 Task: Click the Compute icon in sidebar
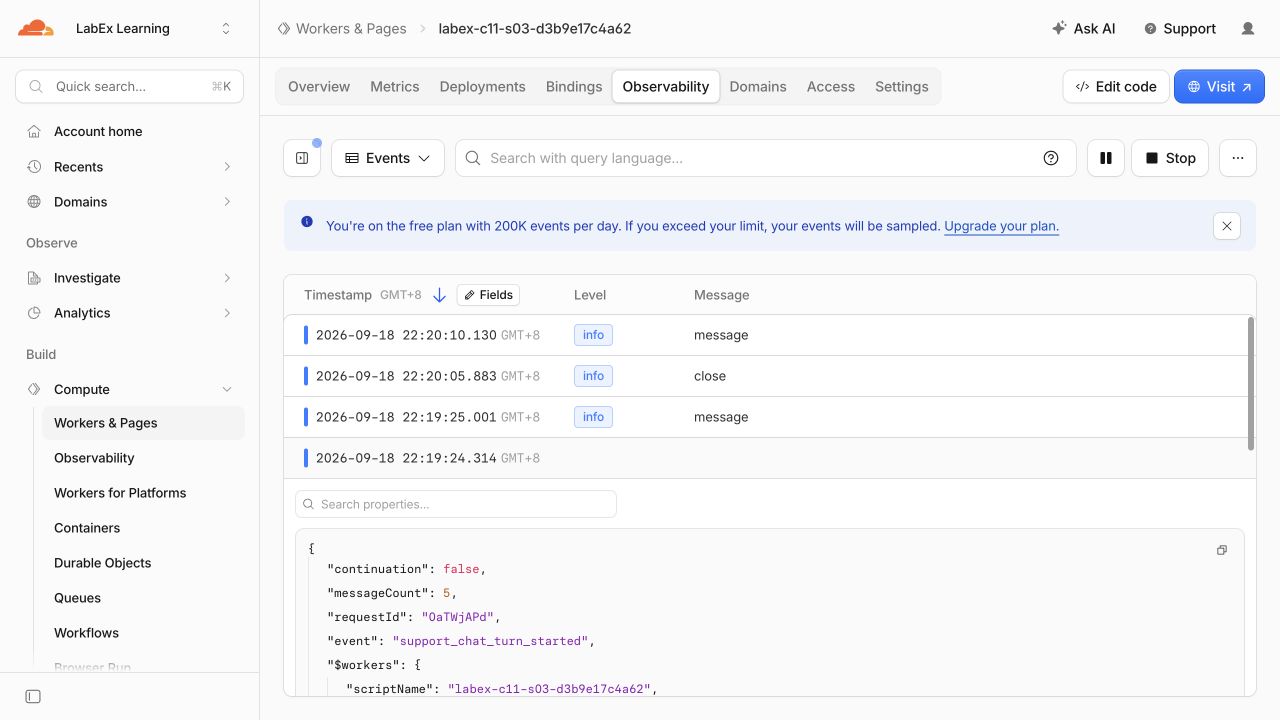(34, 389)
